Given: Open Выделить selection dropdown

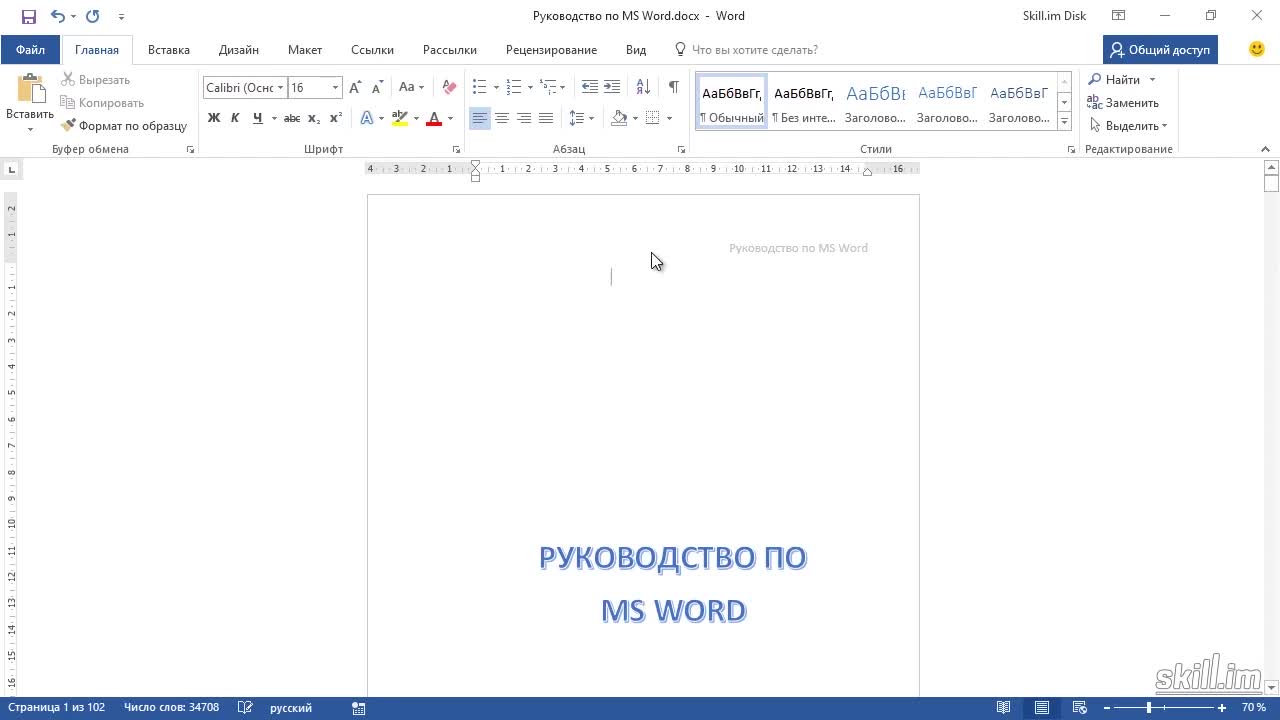Looking at the screenshot, I should (1128, 126).
